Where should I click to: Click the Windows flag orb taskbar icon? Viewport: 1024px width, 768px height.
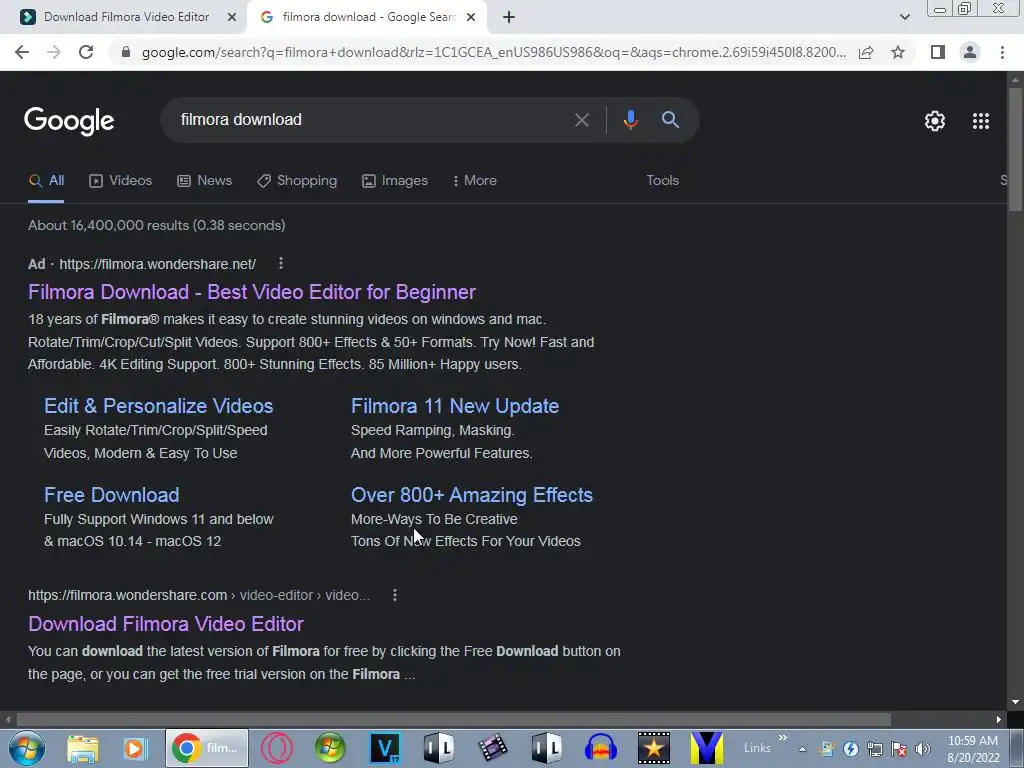point(330,748)
